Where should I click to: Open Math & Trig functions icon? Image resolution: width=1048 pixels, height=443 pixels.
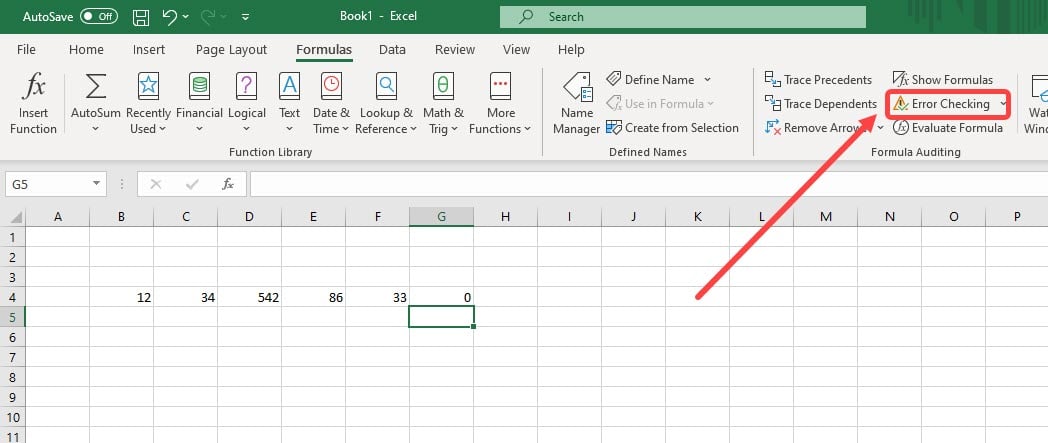(x=442, y=87)
